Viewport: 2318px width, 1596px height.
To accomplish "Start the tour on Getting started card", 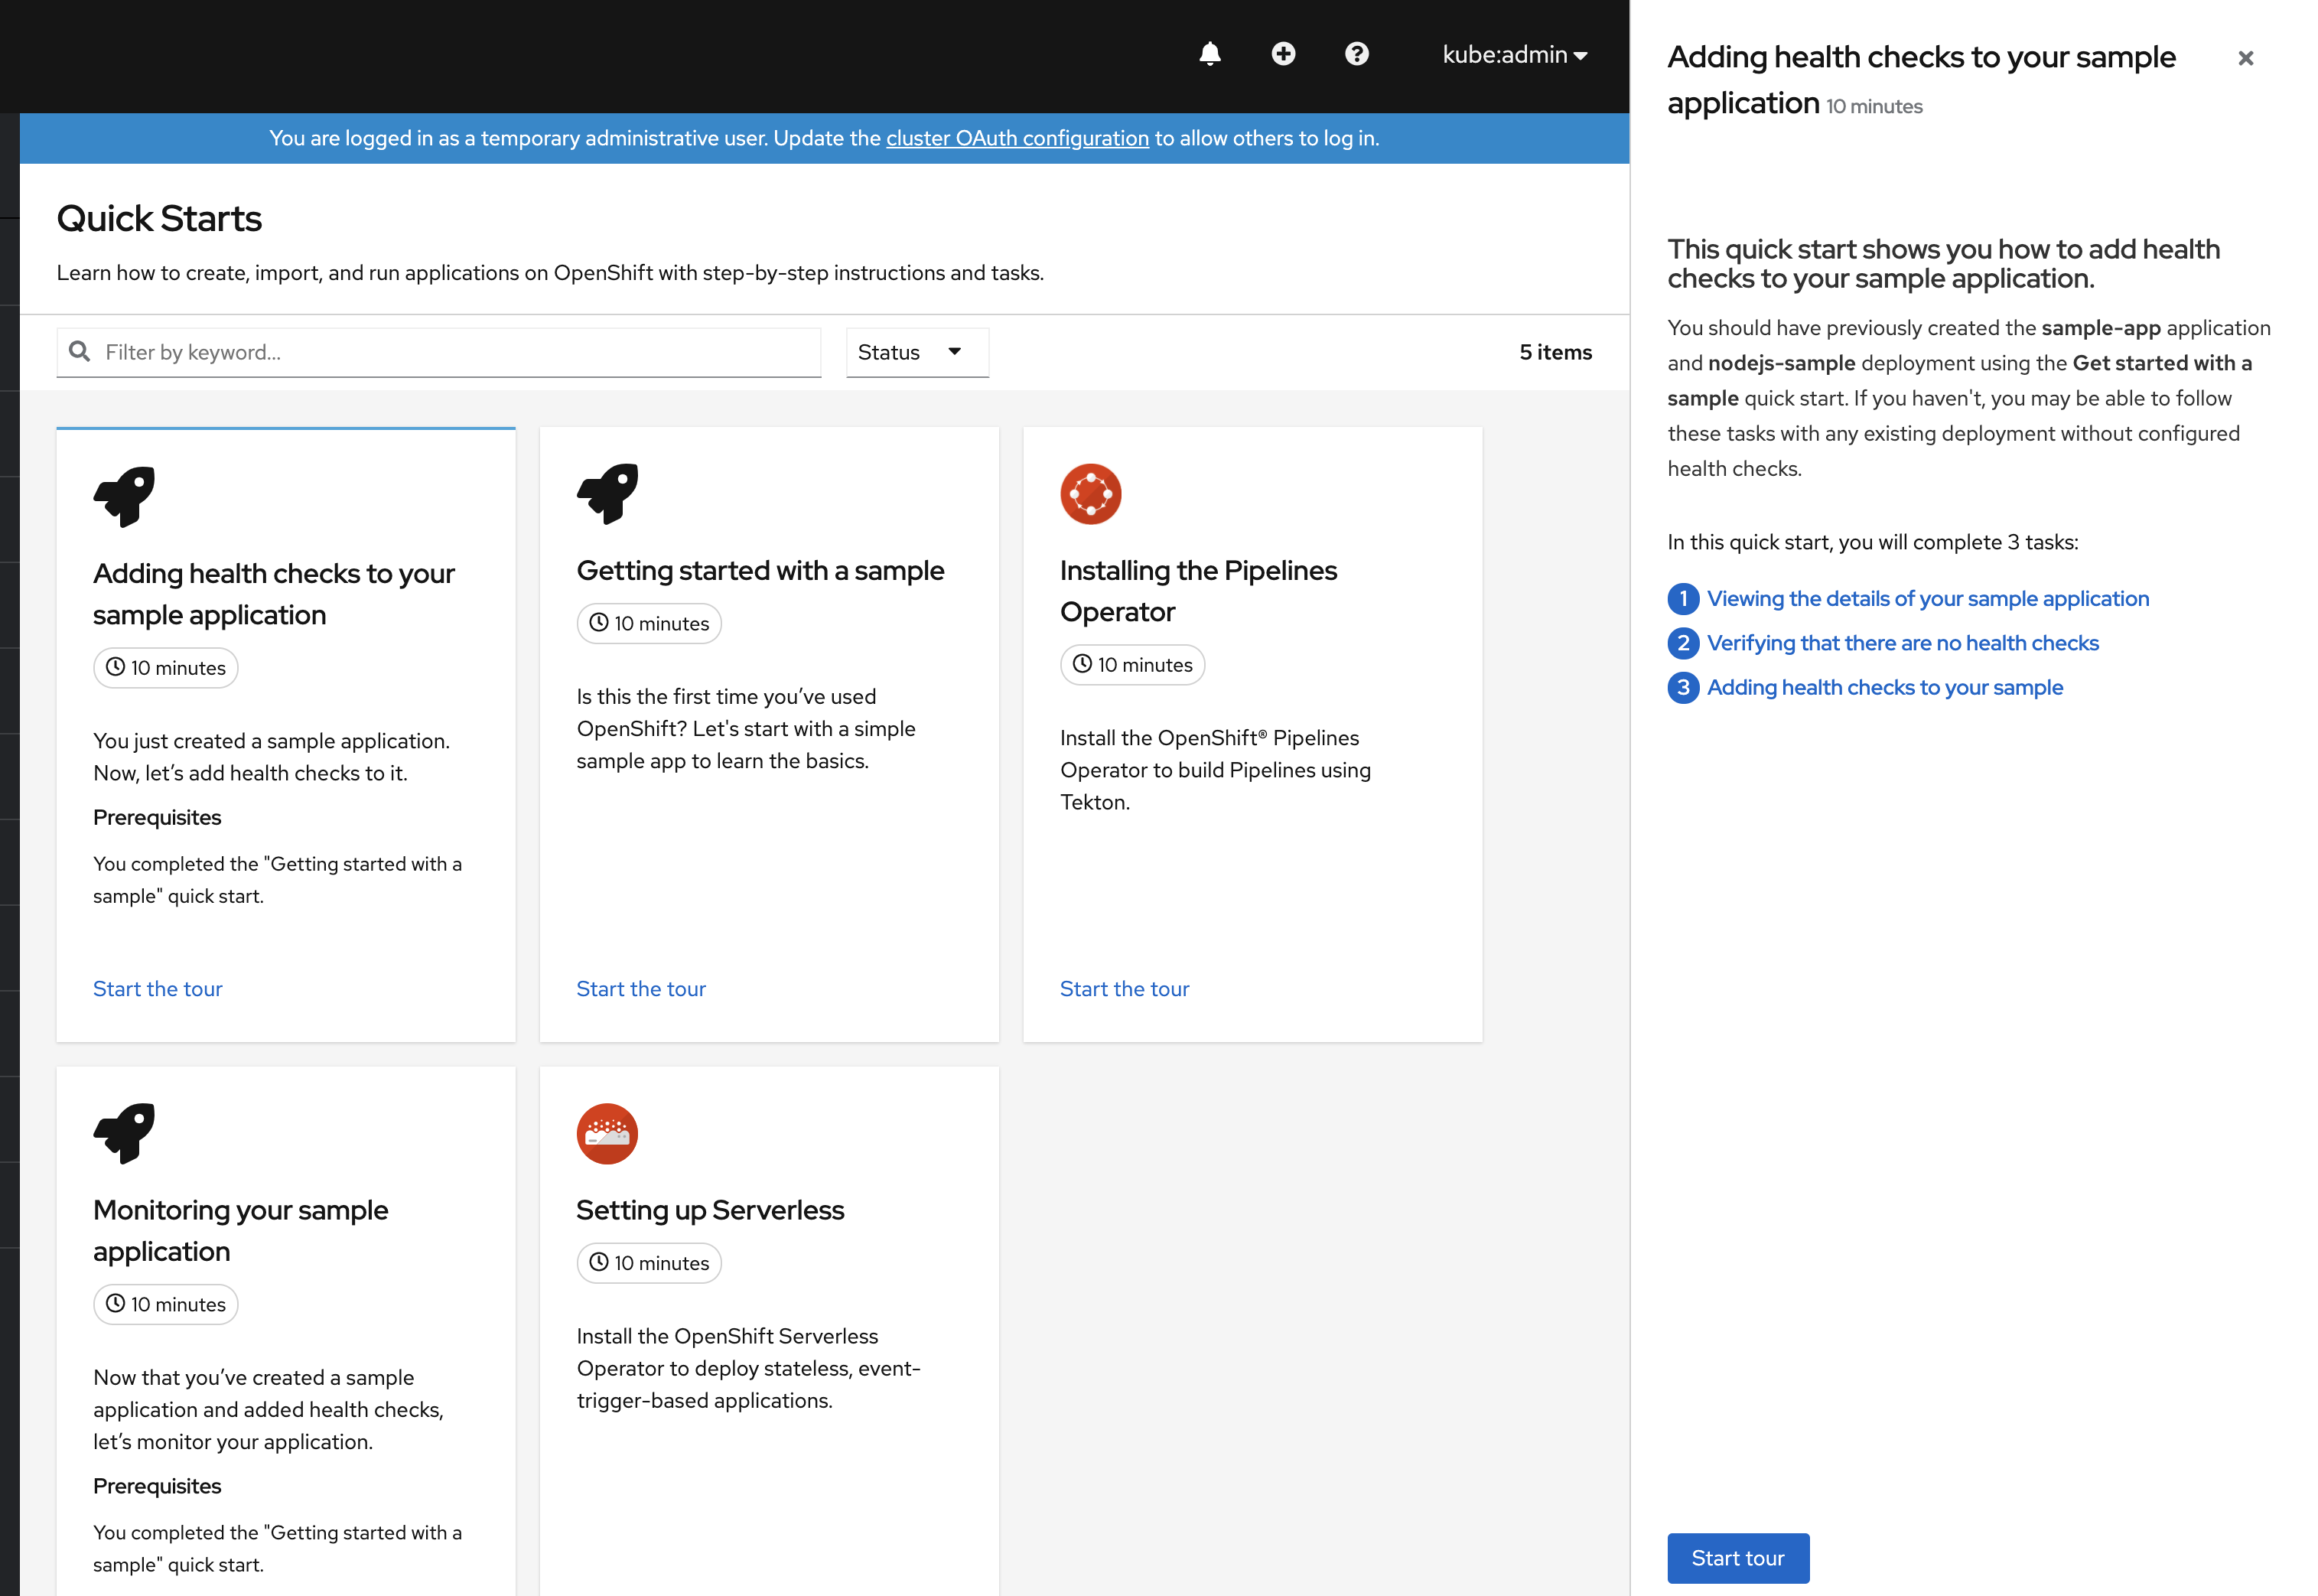I will (641, 988).
